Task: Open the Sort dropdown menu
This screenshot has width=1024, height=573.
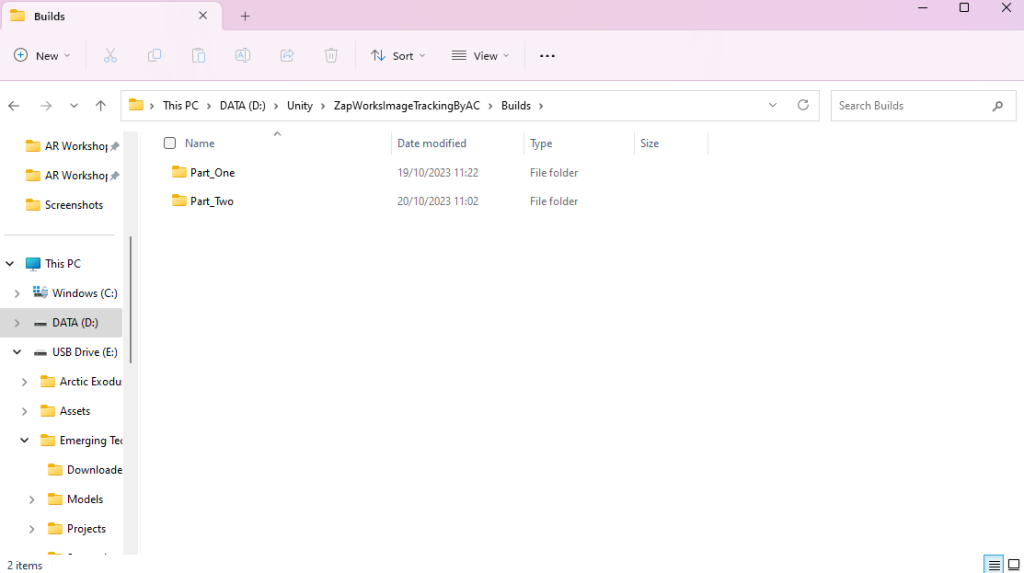Action: pos(398,56)
